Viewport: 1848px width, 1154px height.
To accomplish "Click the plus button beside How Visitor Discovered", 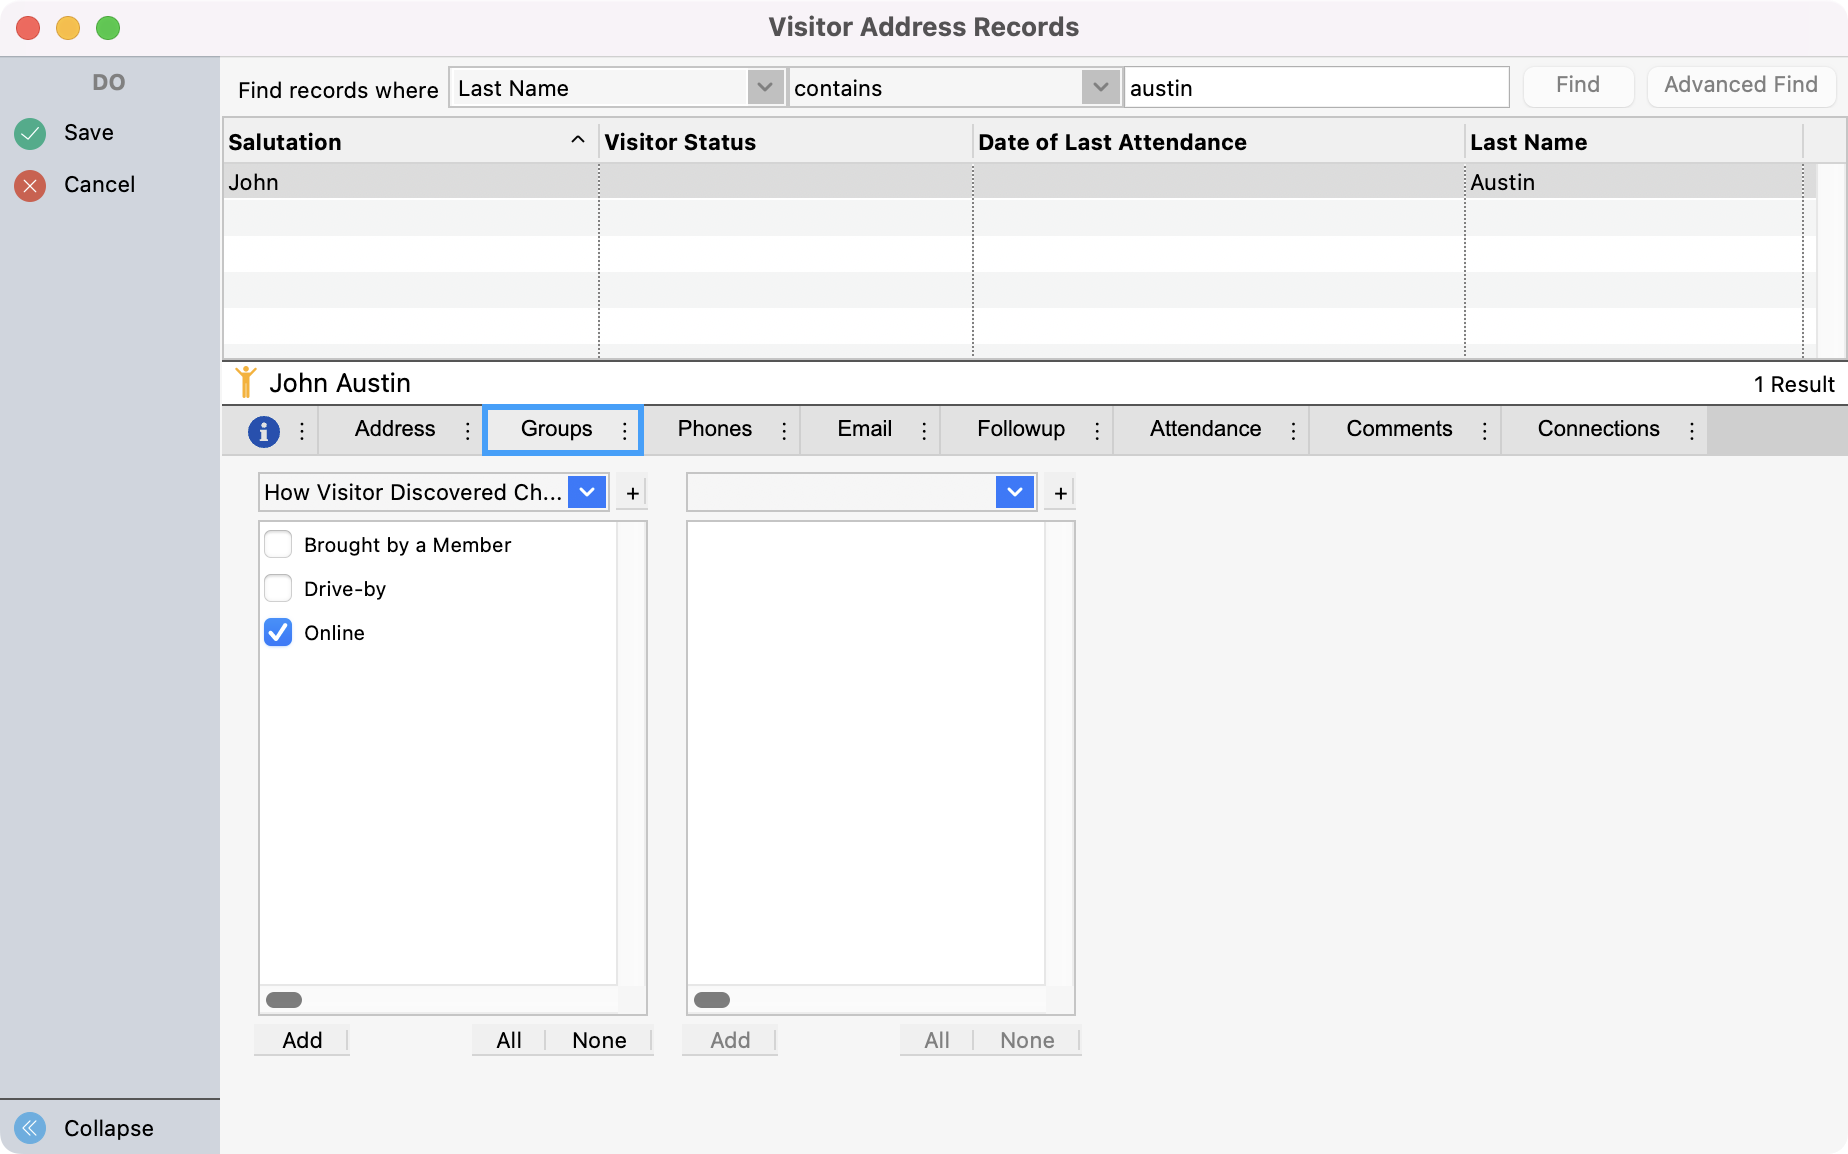I will click(631, 492).
